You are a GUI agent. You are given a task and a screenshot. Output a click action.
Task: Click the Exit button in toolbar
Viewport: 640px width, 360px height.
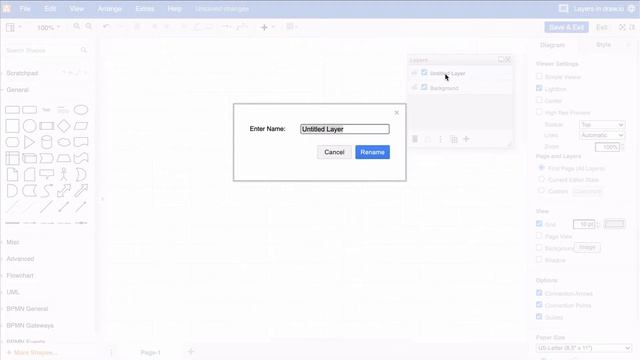tap(602, 27)
